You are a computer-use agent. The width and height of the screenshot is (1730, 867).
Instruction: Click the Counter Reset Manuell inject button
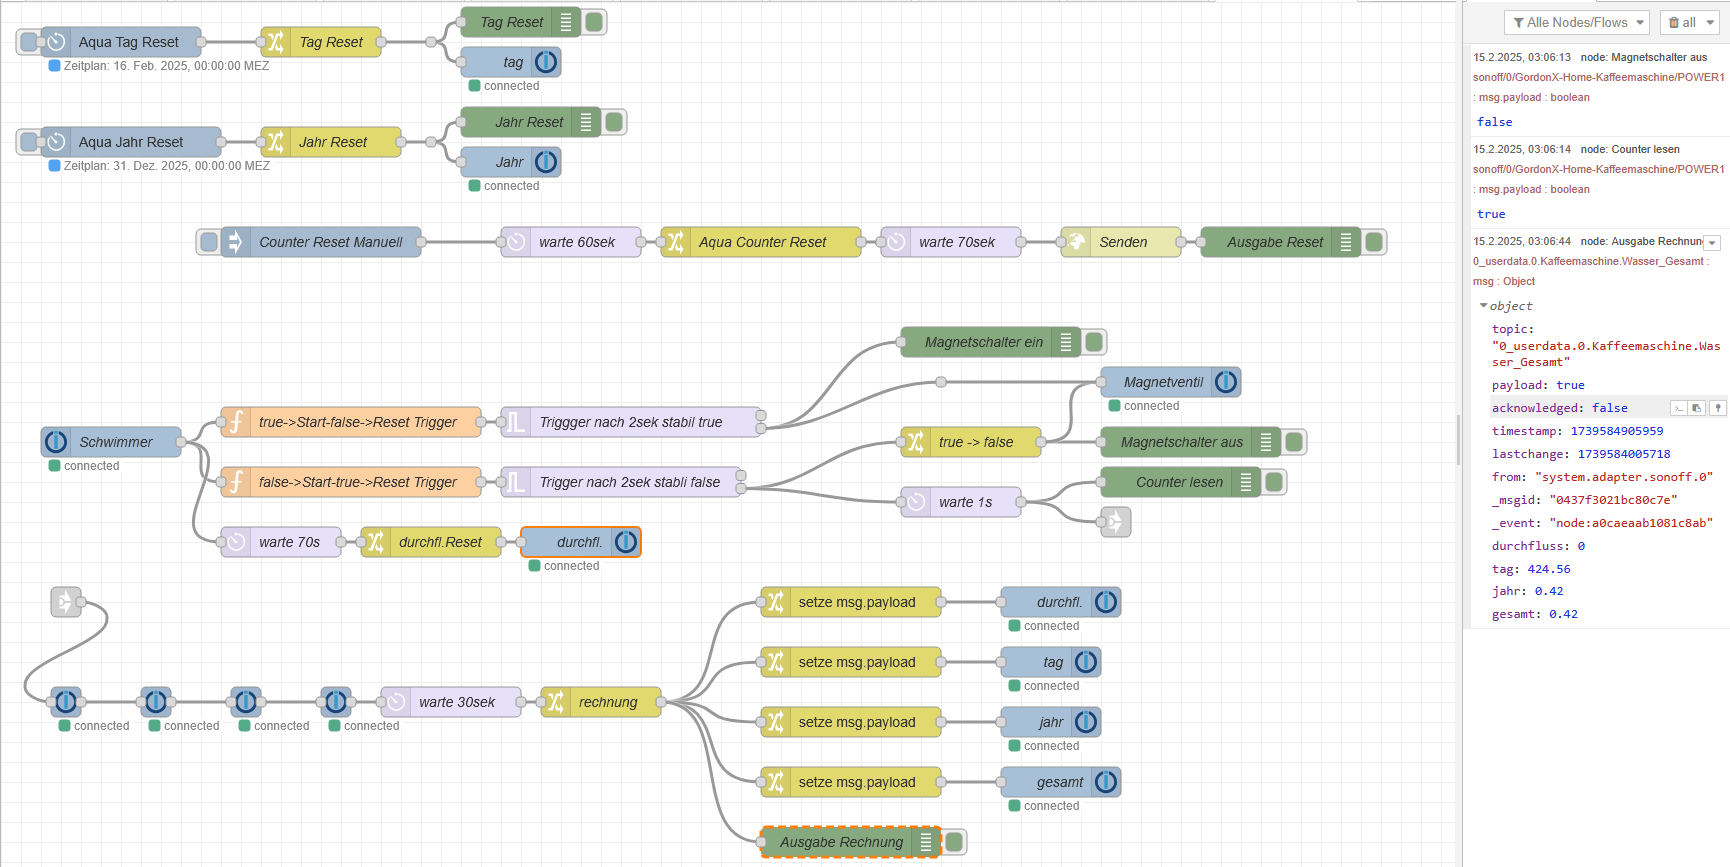click(208, 242)
